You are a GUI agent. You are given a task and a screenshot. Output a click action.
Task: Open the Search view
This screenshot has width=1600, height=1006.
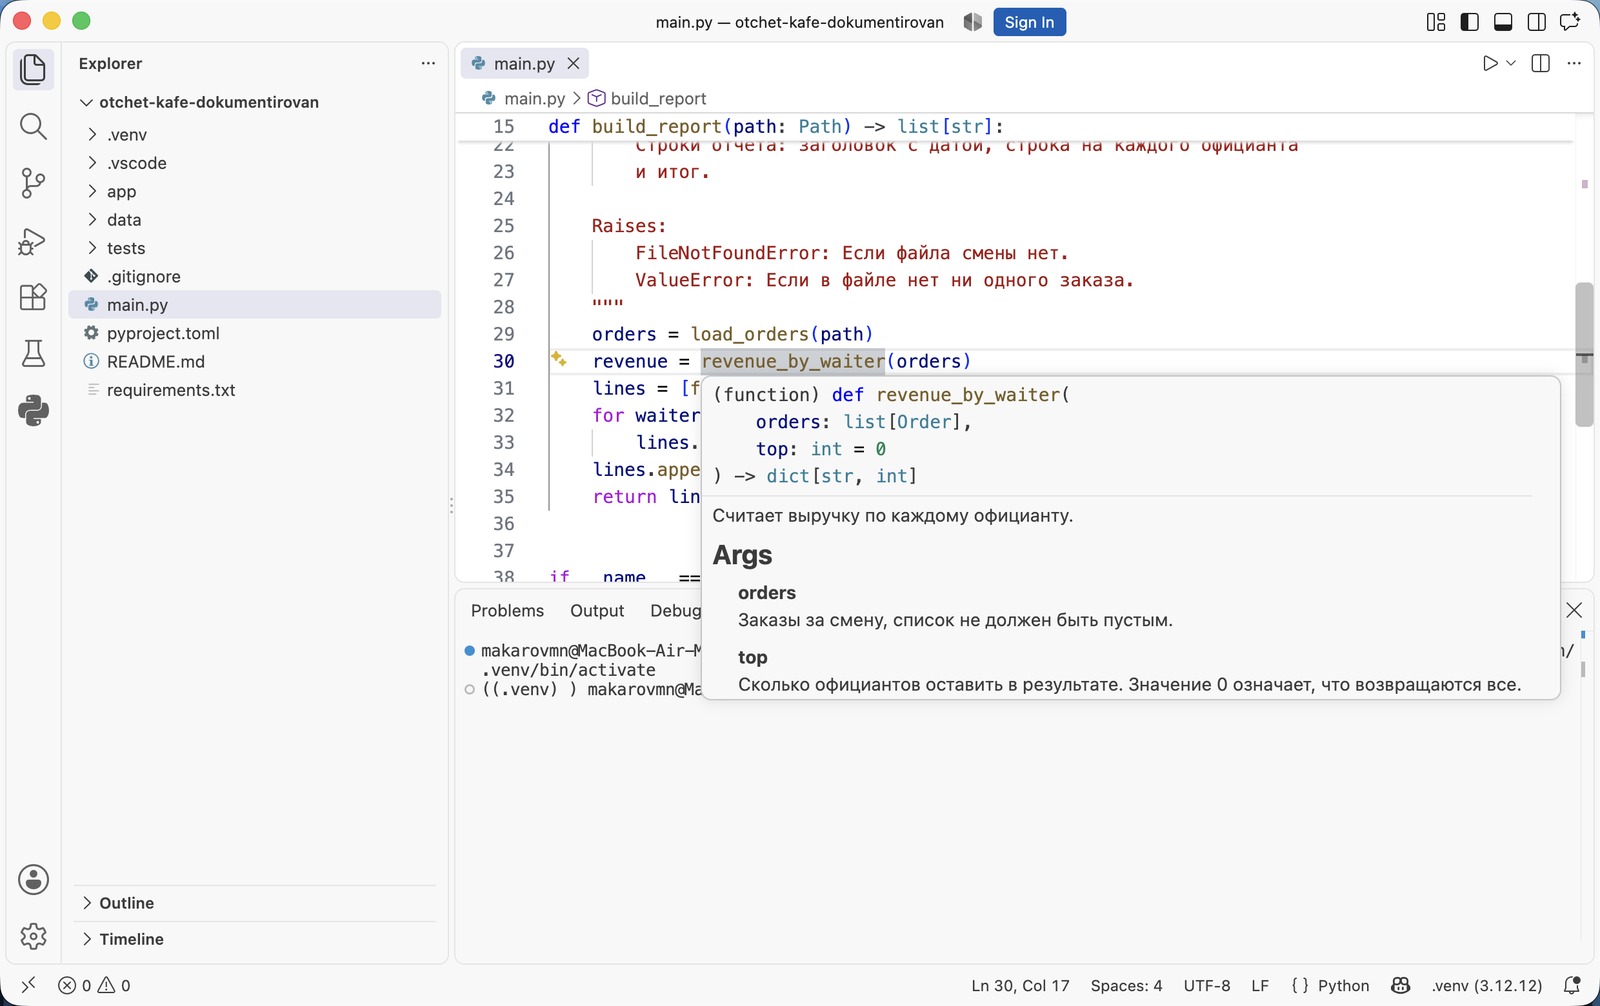[x=33, y=126]
